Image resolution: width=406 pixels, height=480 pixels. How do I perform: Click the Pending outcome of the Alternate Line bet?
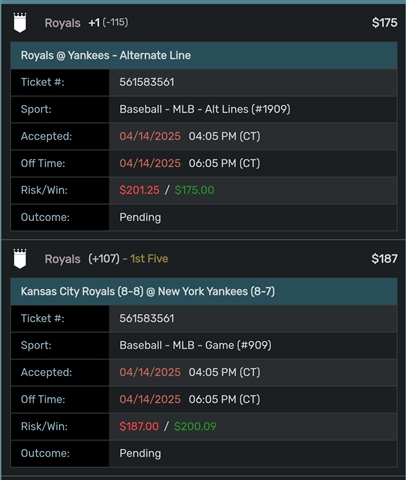[x=140, y=217]
